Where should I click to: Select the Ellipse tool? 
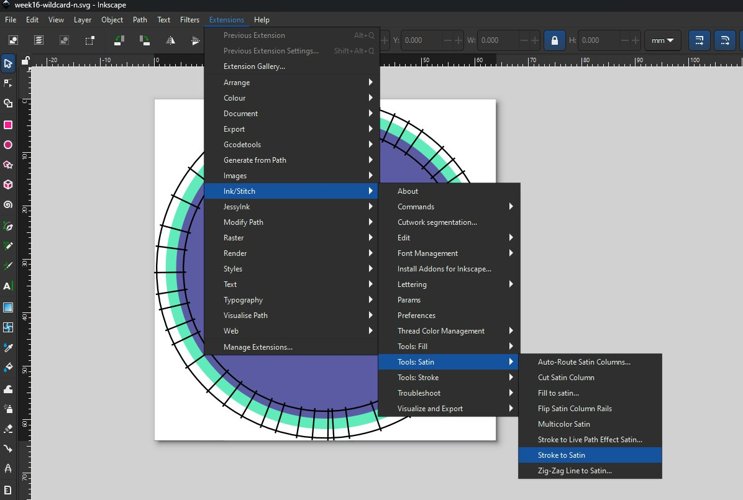[x=8, y=145]
